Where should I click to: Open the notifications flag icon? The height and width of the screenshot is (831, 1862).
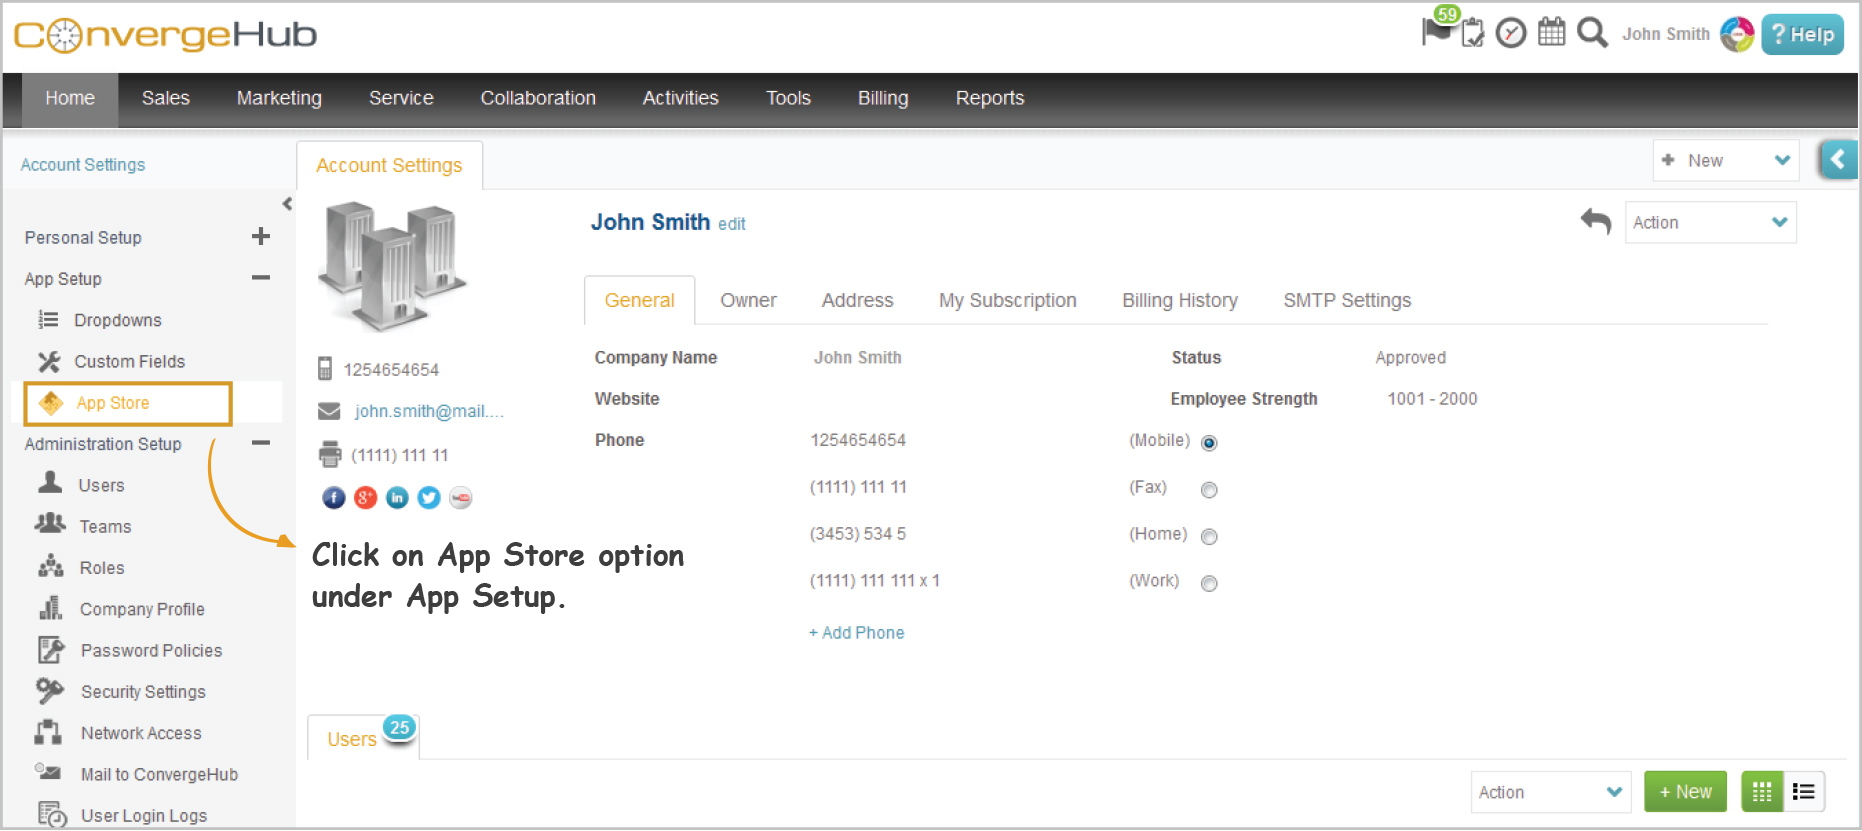click(1437, 30)
